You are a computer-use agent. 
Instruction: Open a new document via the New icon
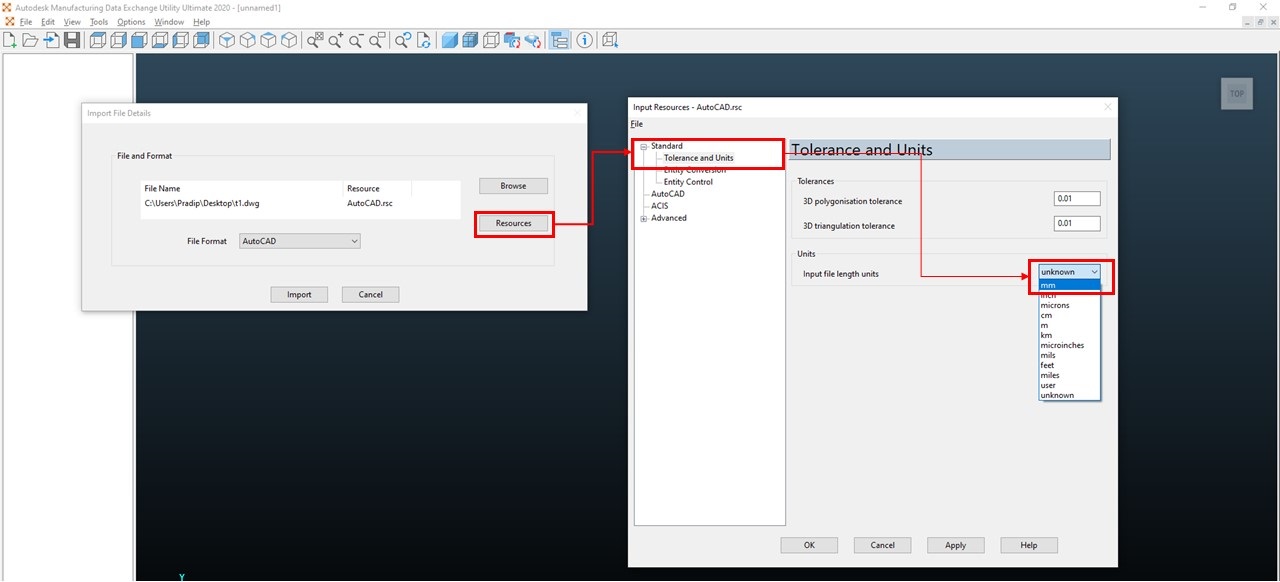[9, 40]
